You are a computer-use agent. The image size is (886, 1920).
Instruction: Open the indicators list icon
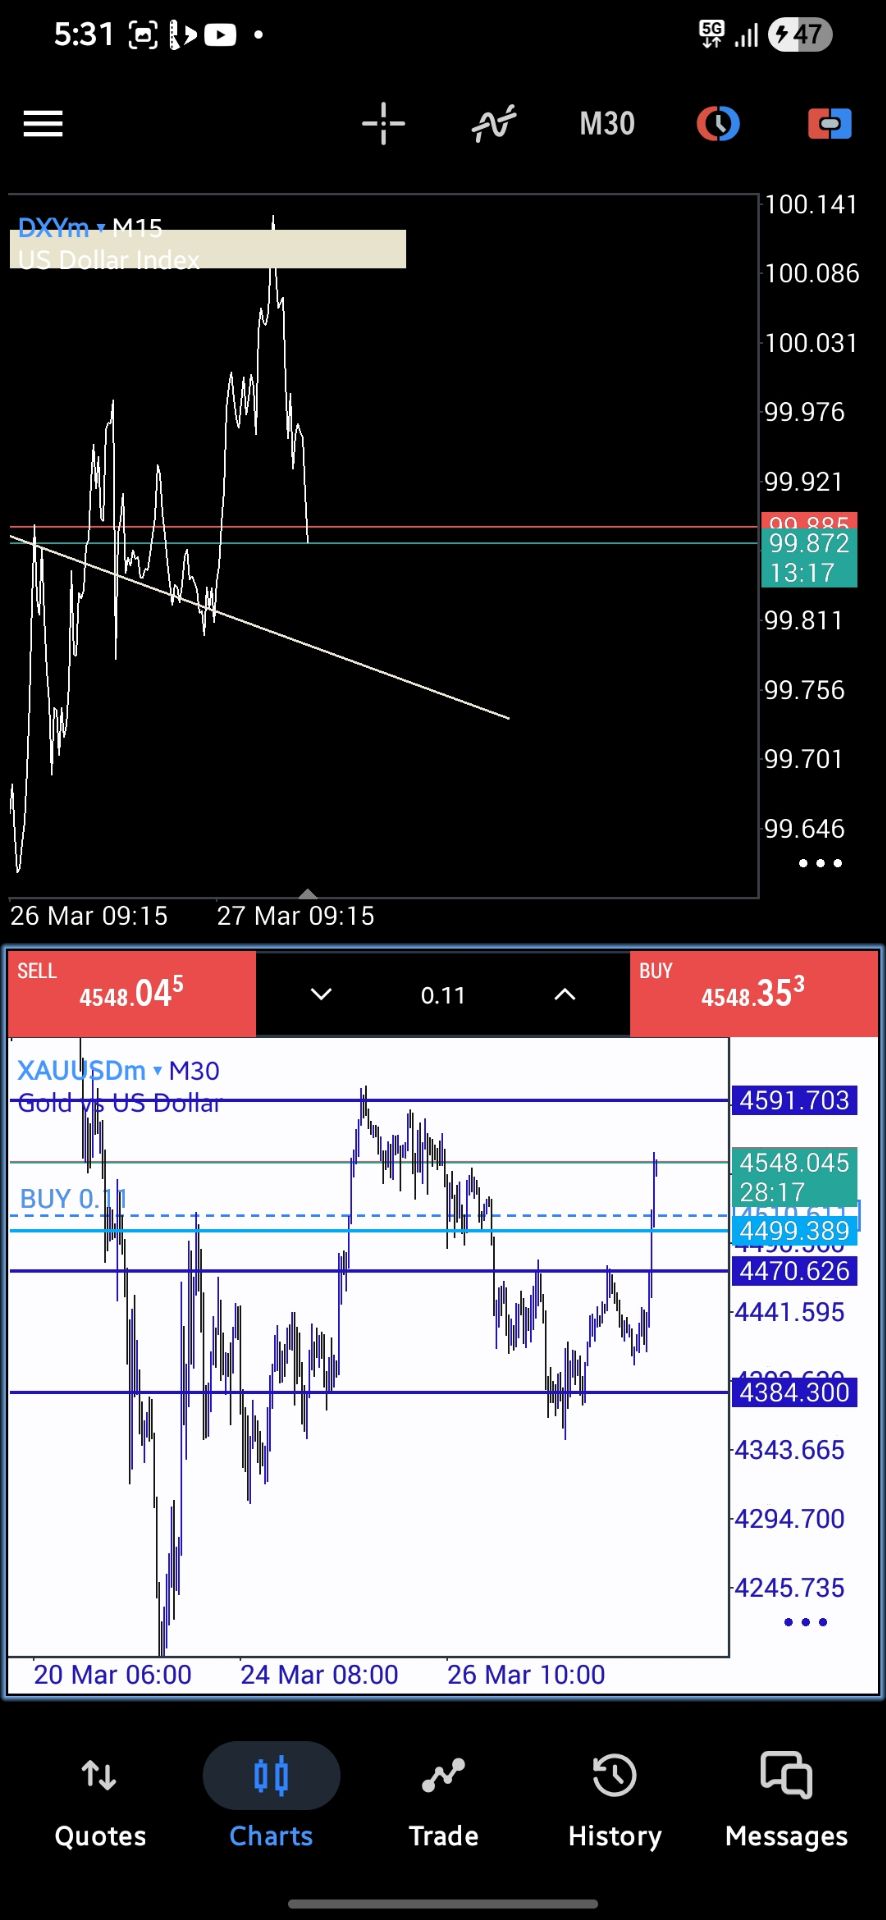[x=494, y=124]
